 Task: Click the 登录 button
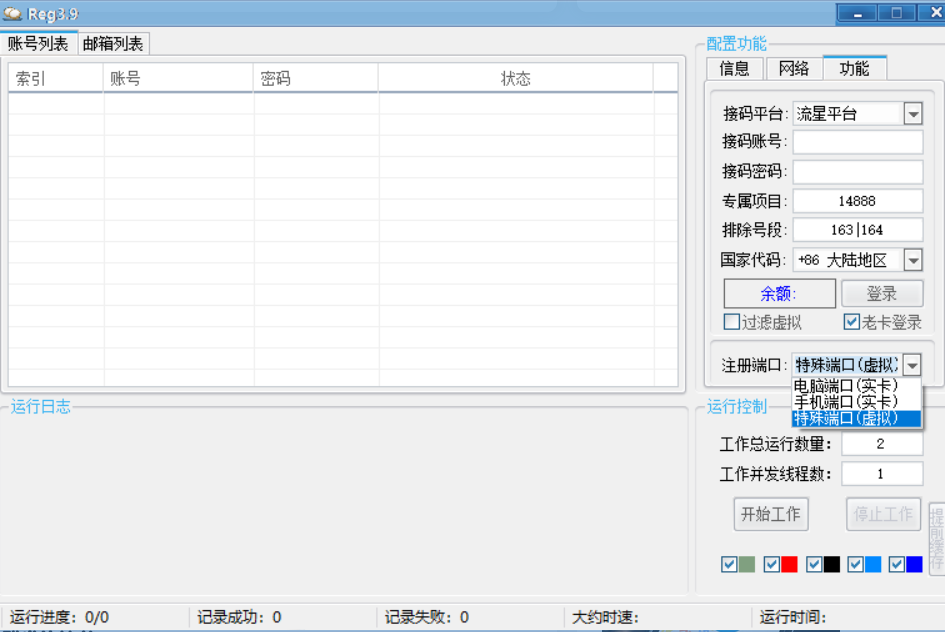pyautogui.click(x=881, y=293)
